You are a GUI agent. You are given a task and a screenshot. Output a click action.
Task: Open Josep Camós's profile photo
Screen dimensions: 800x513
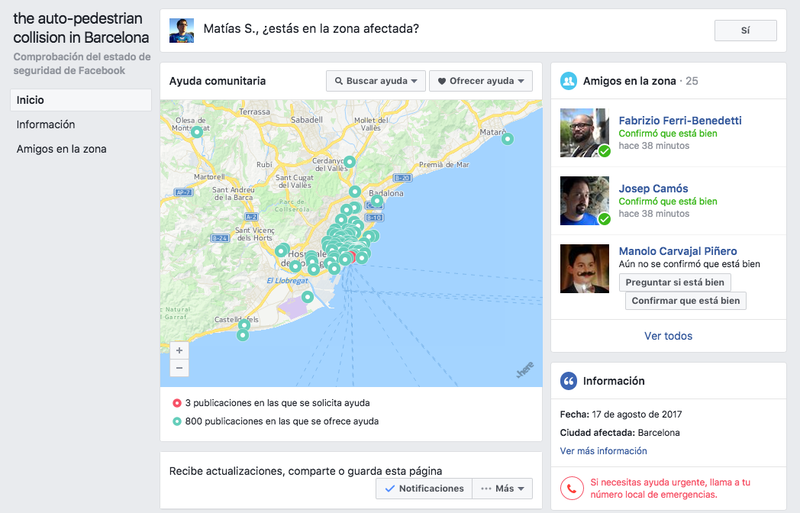pyautogui.click(x=584, y=201)
